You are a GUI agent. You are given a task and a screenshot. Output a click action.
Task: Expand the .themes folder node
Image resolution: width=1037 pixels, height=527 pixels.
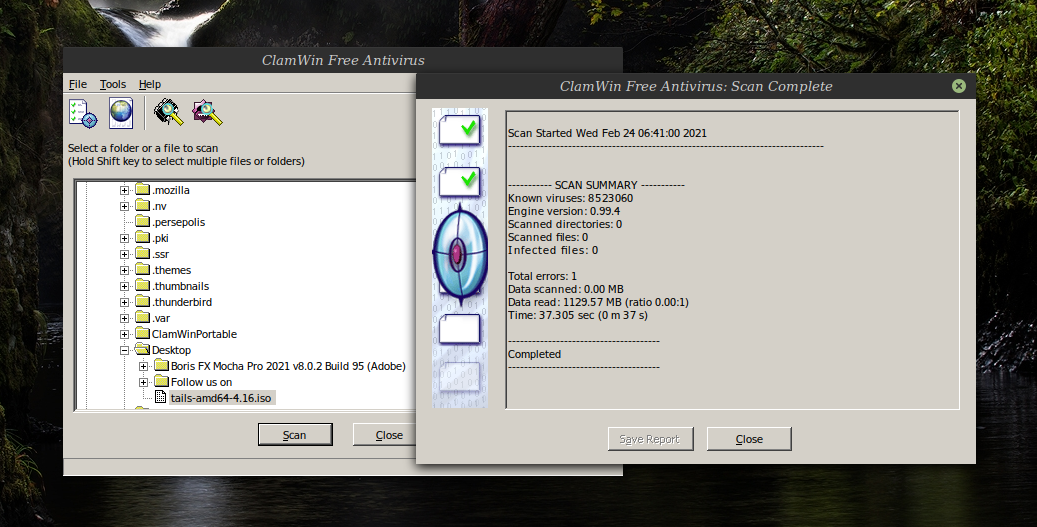click(124, 270)
